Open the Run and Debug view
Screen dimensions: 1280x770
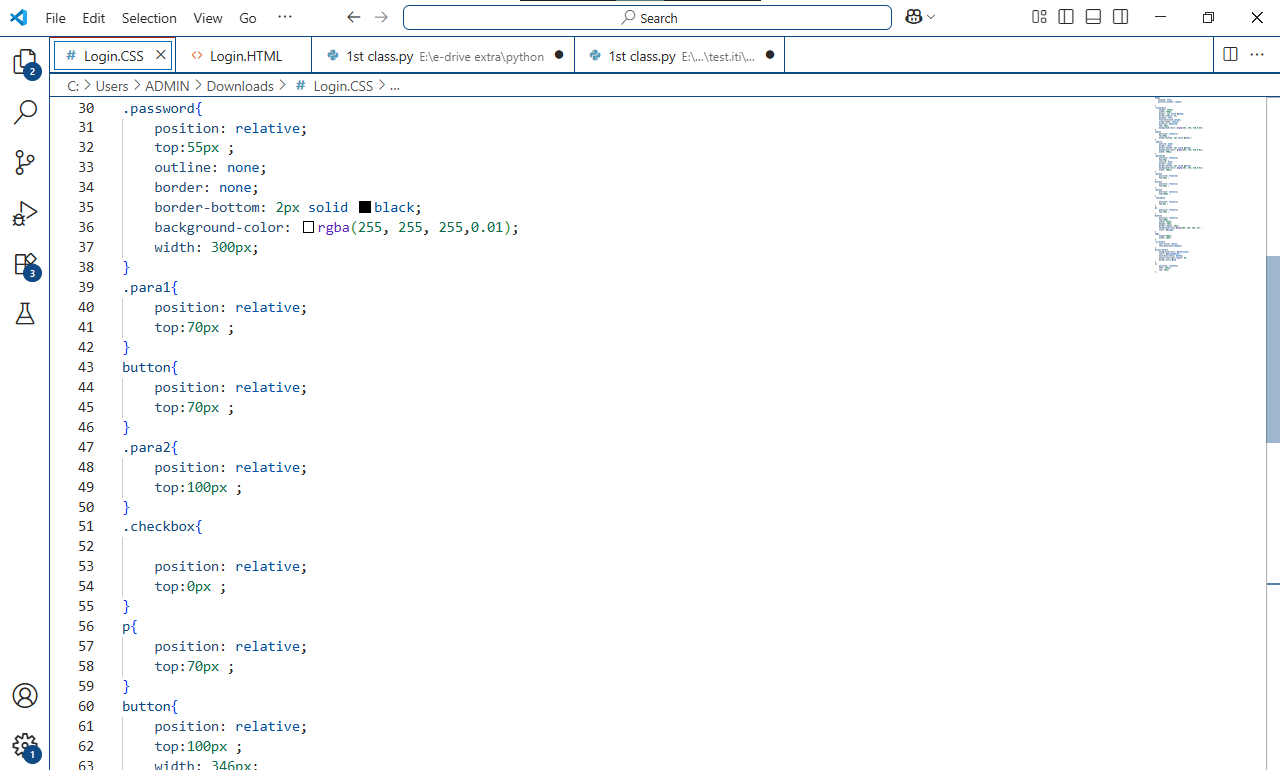coord(25,214)
